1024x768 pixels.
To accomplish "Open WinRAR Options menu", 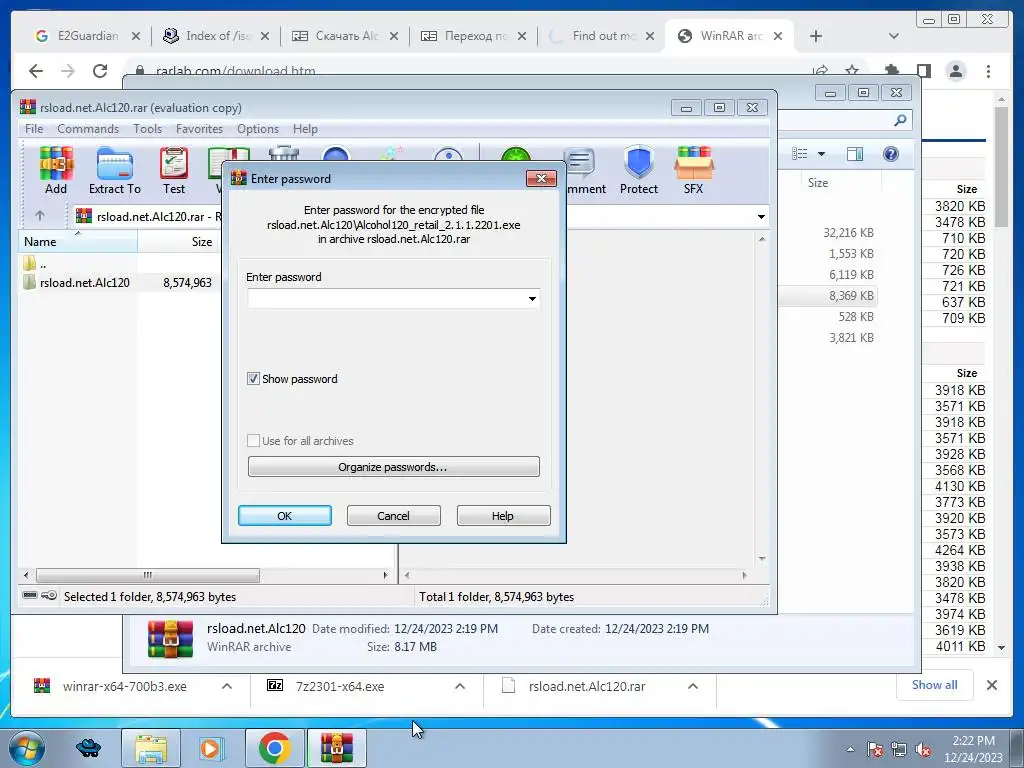I will coord(258,129).
